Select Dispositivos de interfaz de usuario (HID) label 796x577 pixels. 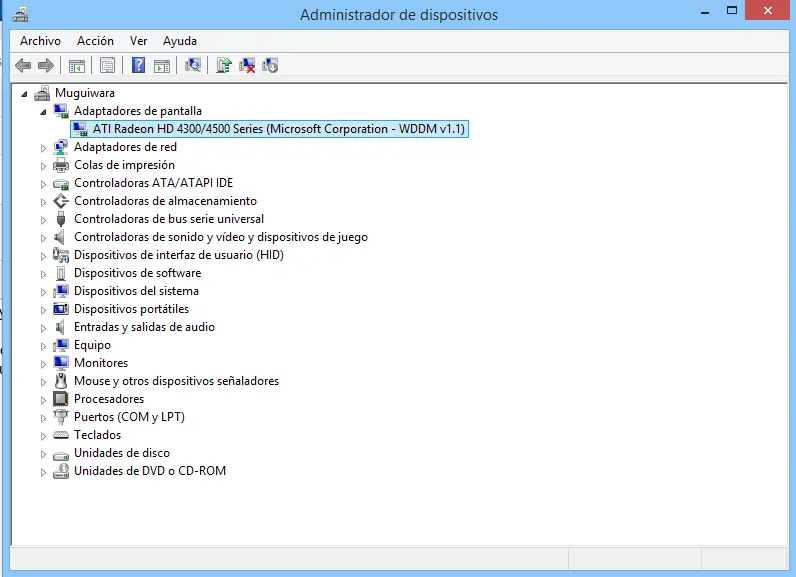pos(179,255)
